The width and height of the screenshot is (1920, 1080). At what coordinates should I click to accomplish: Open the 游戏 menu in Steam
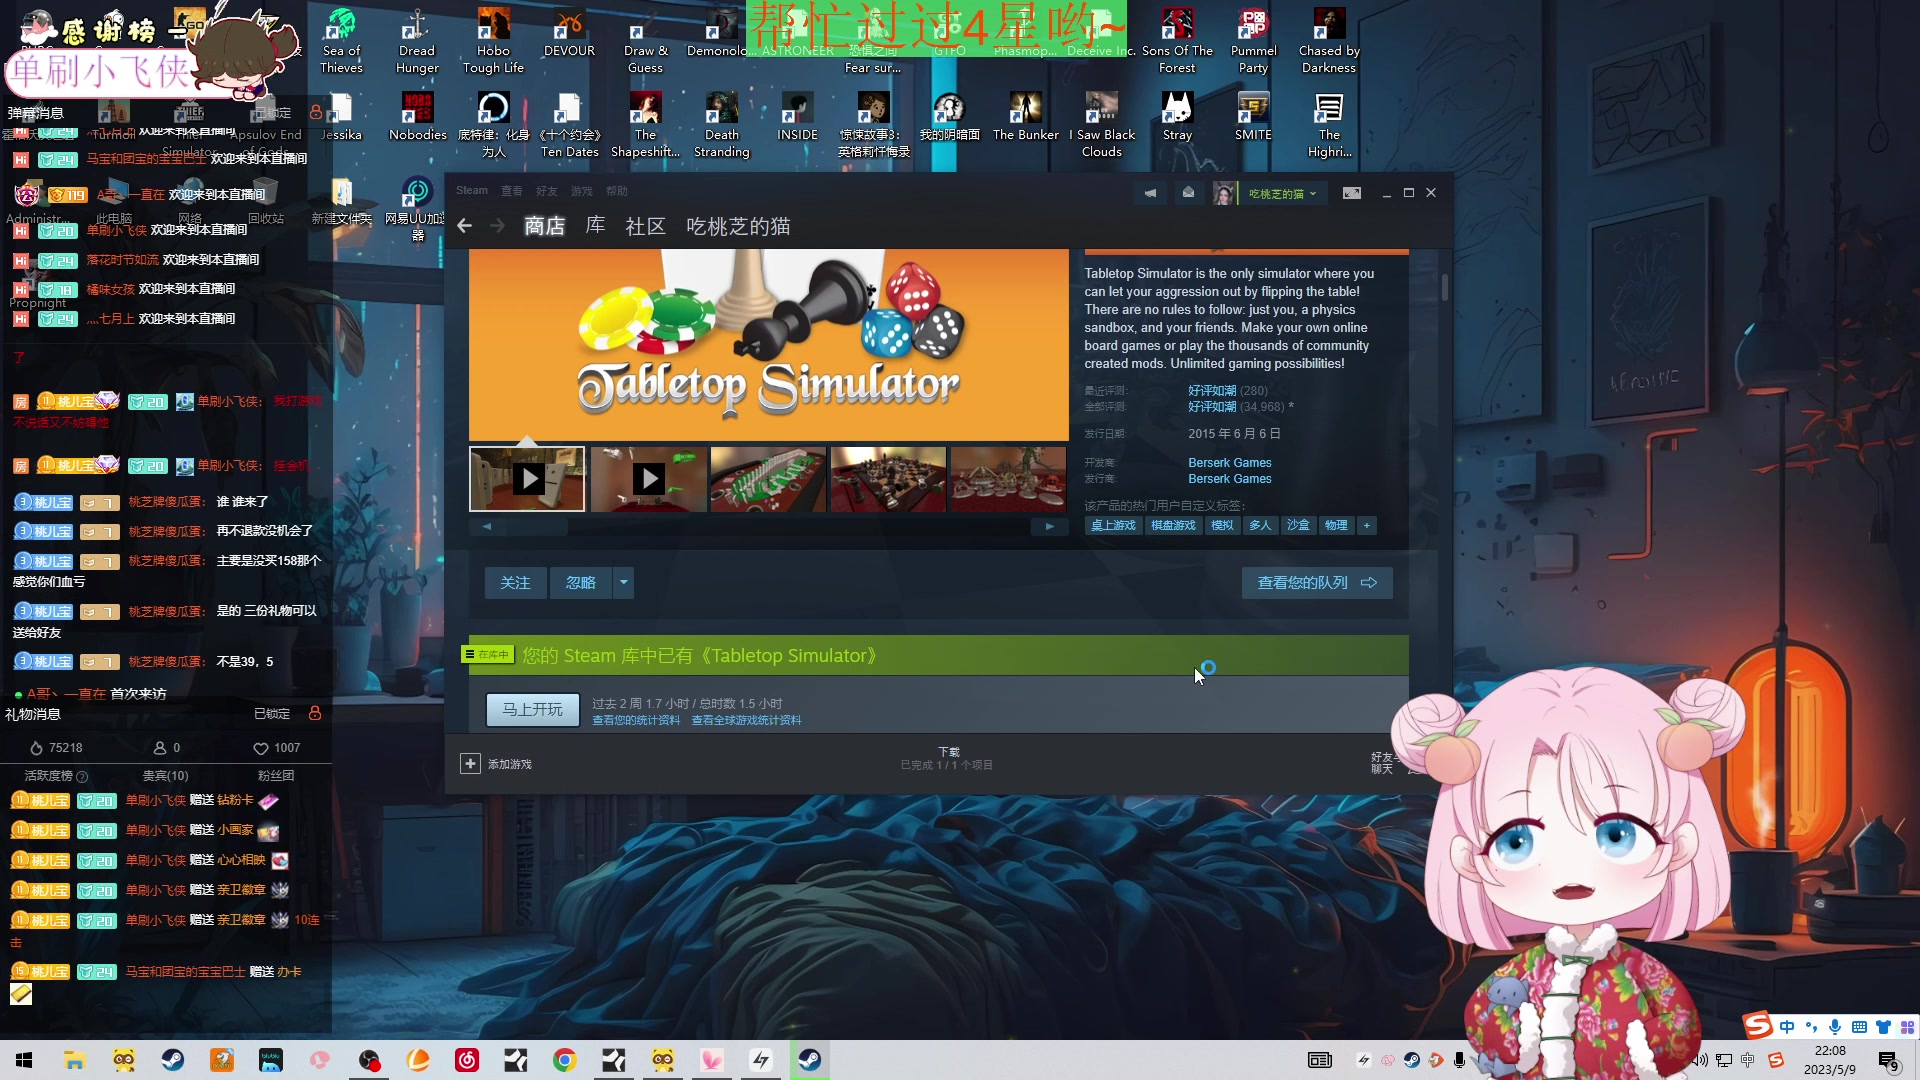click(x=581, y=191)
